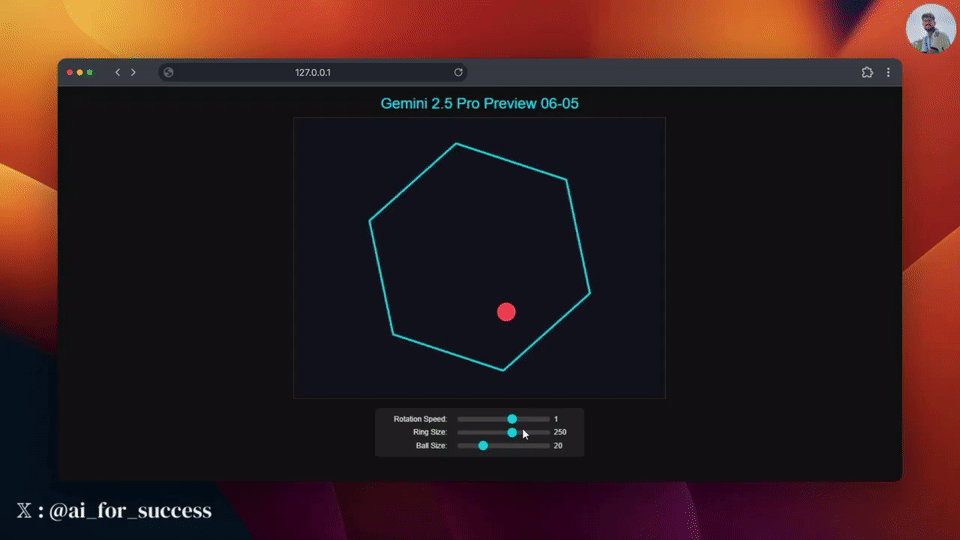Click the profile avatar in corner
960x540 pixels.
tap(929, 28)
